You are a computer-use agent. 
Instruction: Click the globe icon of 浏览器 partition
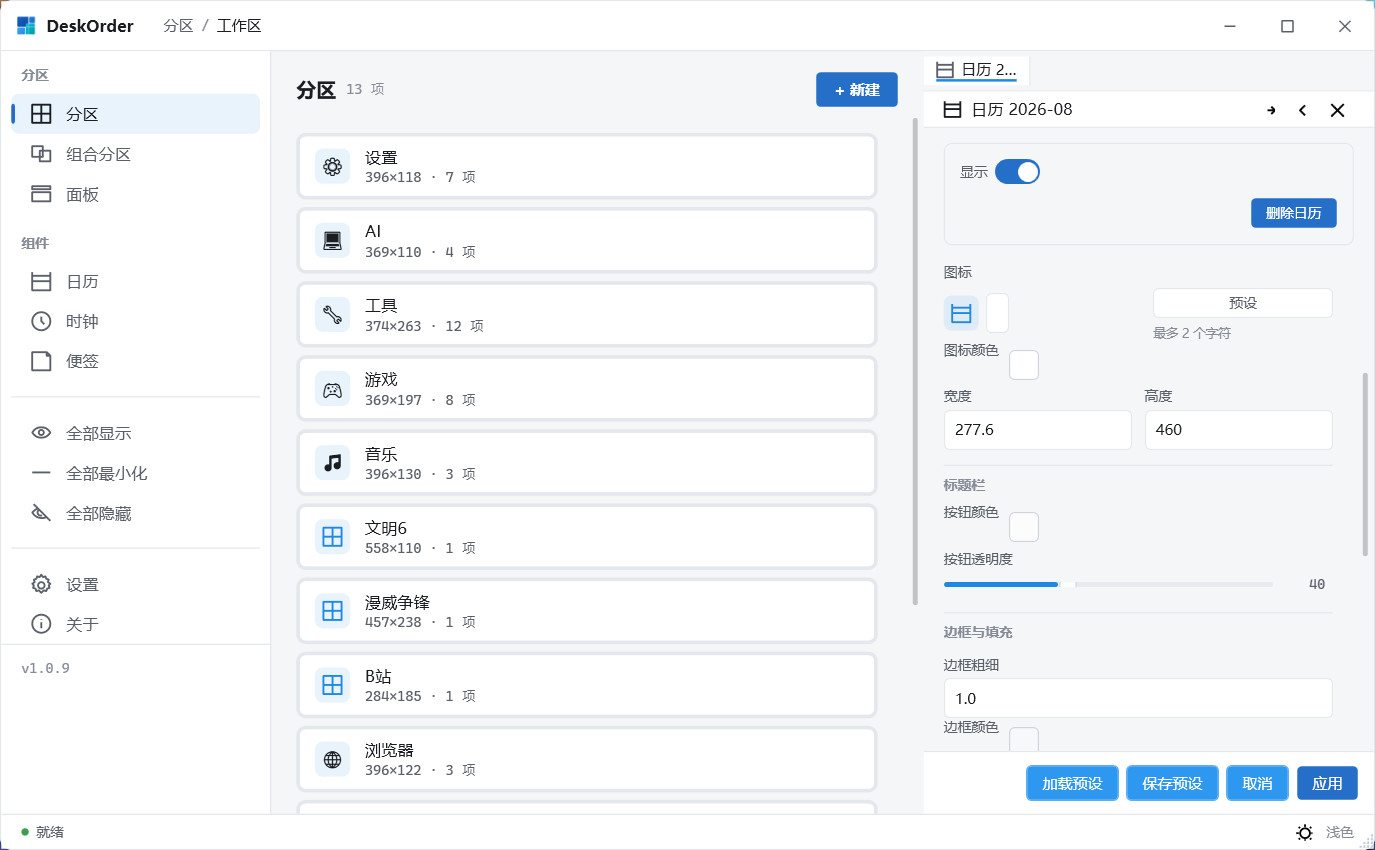[x=333, y=759]
